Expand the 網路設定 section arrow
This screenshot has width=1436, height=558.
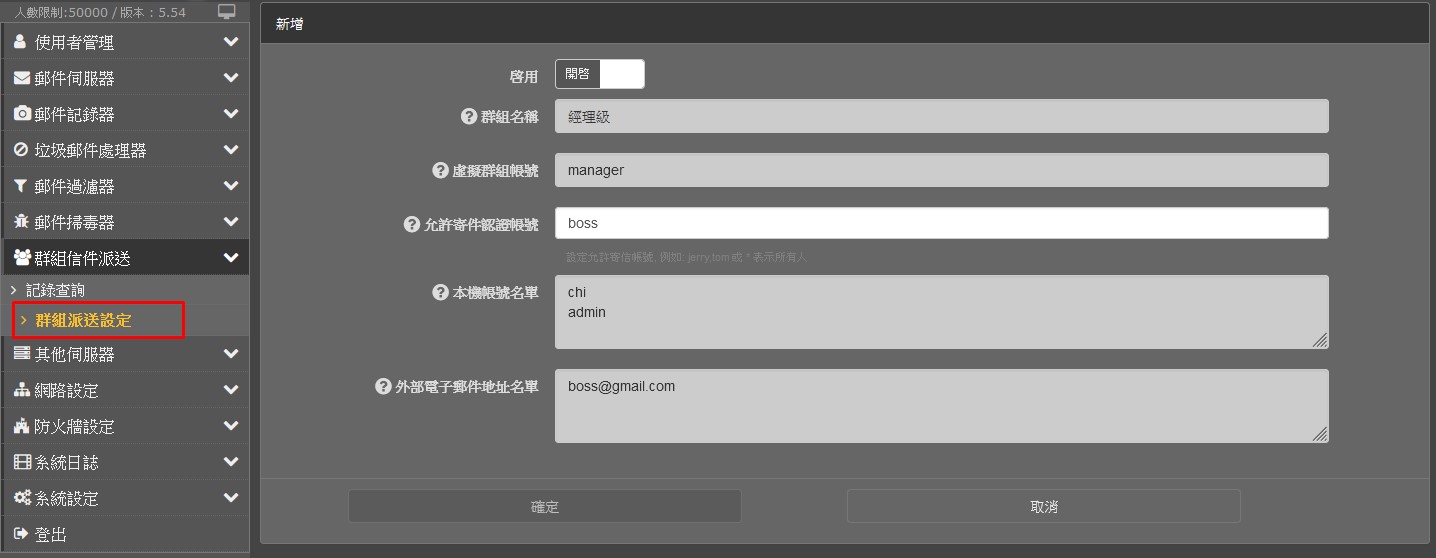[231, 390]
